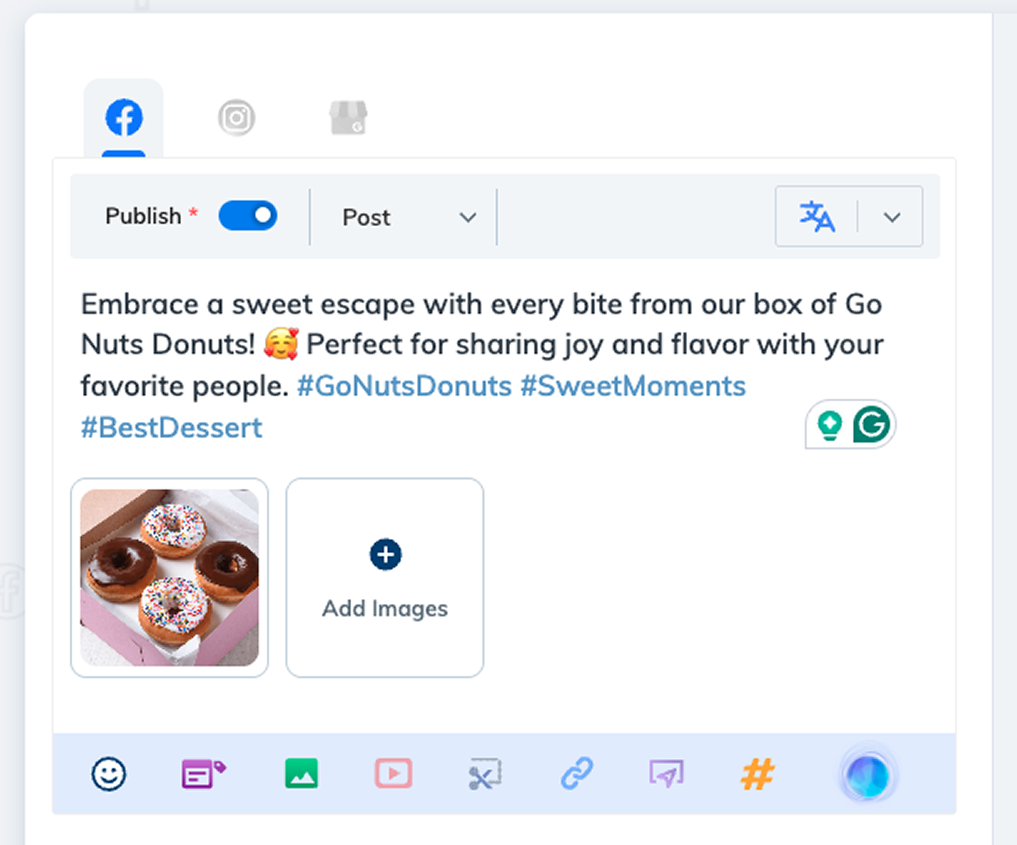
Task: Click the translate language icon
Action: click(x=817, y=216)
